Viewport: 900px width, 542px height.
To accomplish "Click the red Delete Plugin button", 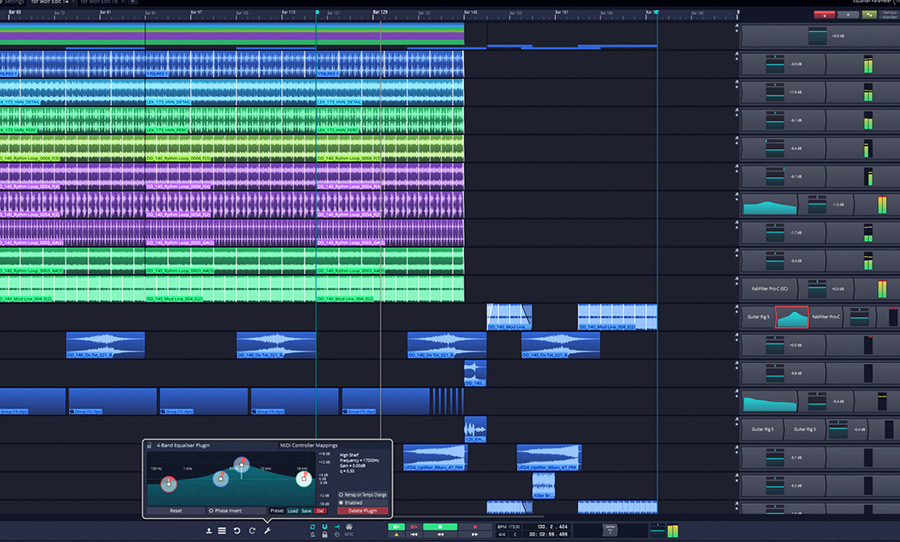I will pyautogui.click(x=363, y=510).
